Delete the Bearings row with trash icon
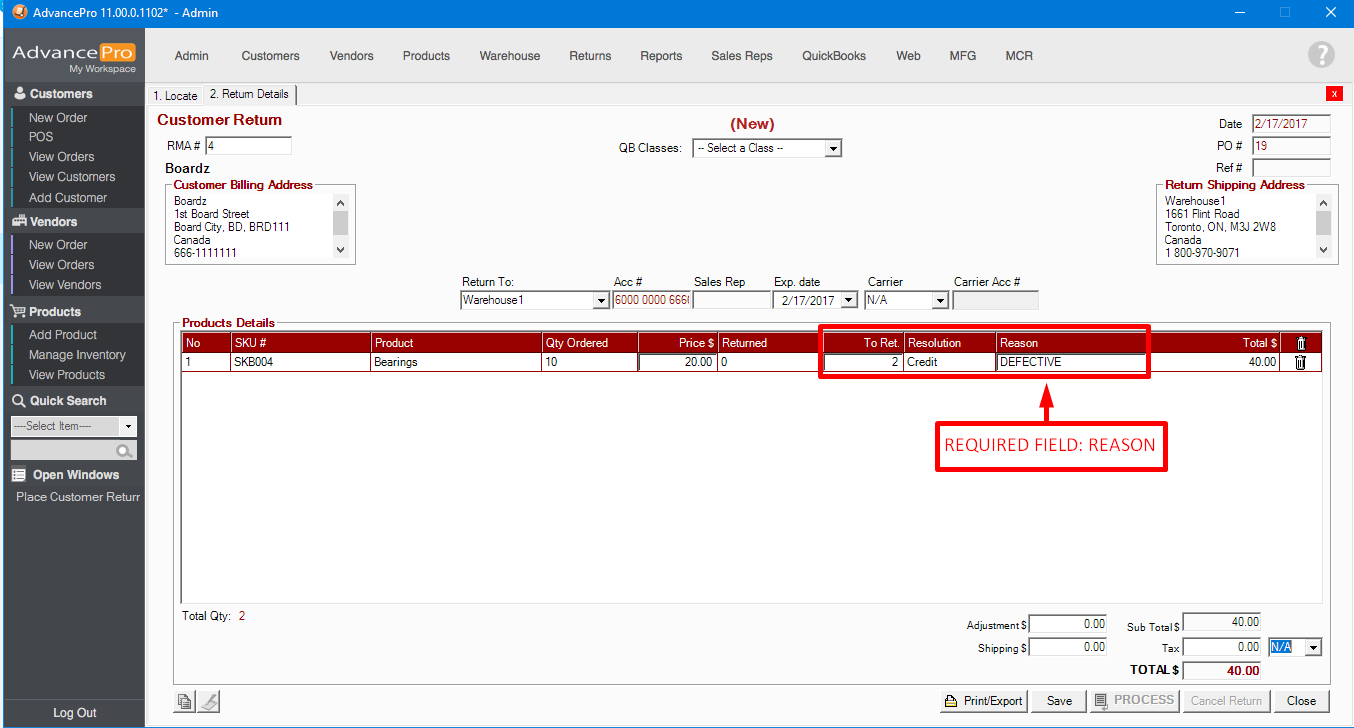This screenshot has width=1354, height=728. (x=1300, y=363)
